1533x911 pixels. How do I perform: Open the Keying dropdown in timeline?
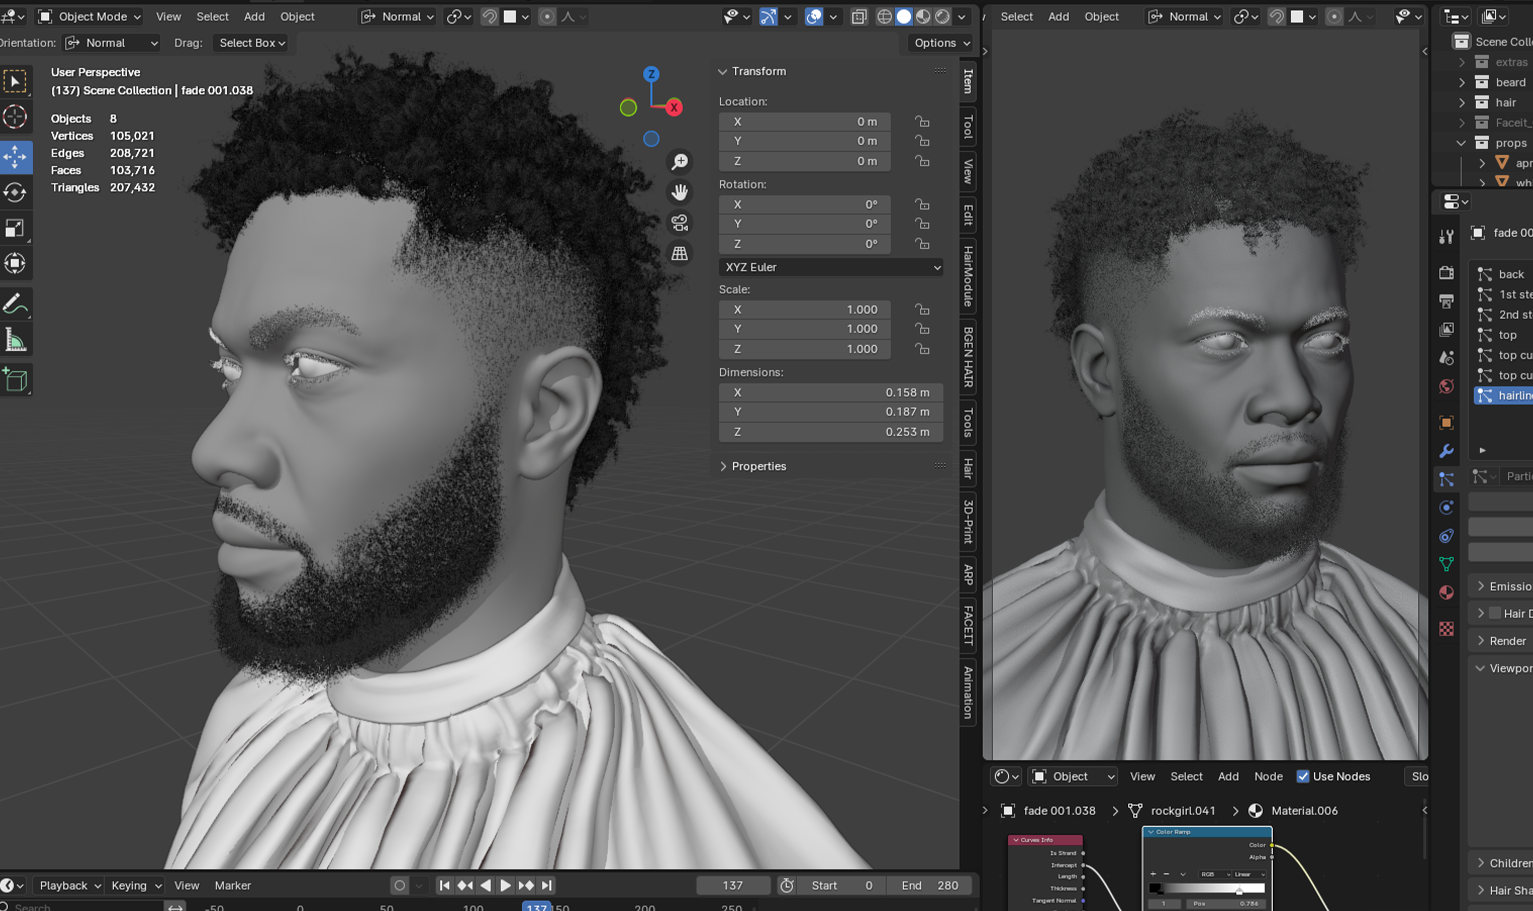135,885
